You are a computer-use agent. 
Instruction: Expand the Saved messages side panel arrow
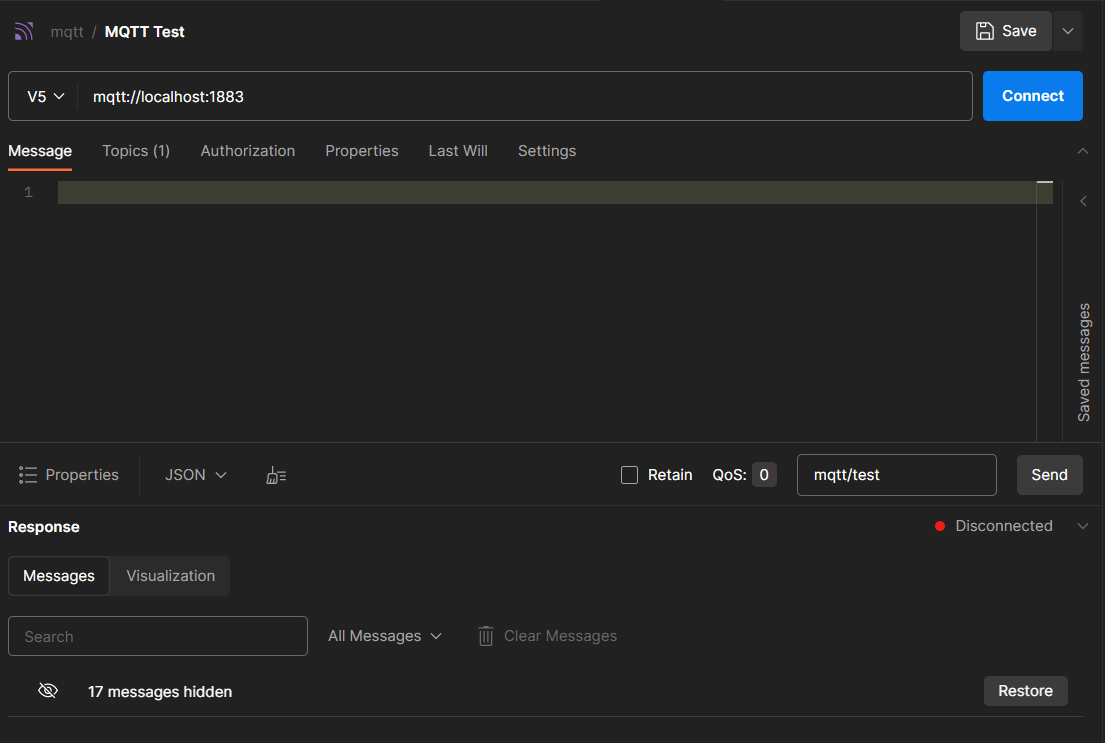1083,202
